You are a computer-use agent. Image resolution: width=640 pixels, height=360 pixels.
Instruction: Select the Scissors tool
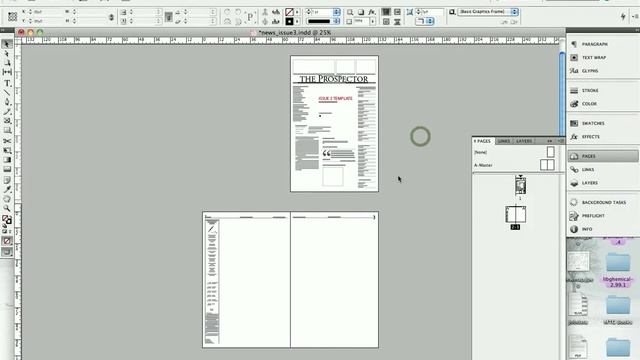click(x=7, y=141)
